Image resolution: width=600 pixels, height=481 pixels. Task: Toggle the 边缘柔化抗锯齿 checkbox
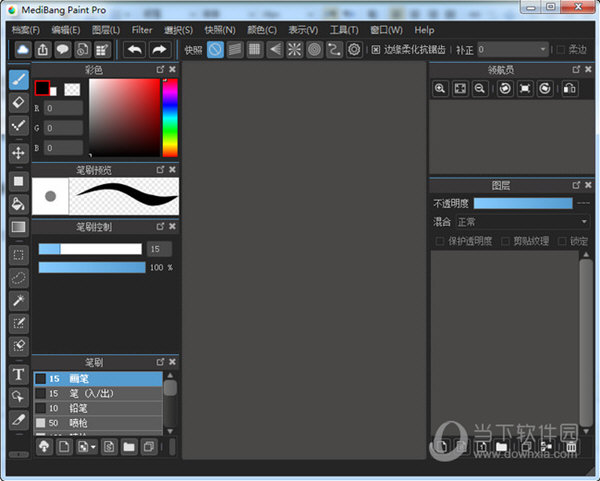[376, 50]
